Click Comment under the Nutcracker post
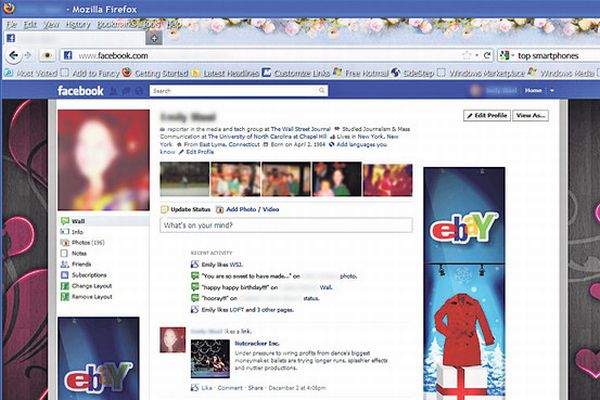Screen dimensions: 600x400 point(230,388)
